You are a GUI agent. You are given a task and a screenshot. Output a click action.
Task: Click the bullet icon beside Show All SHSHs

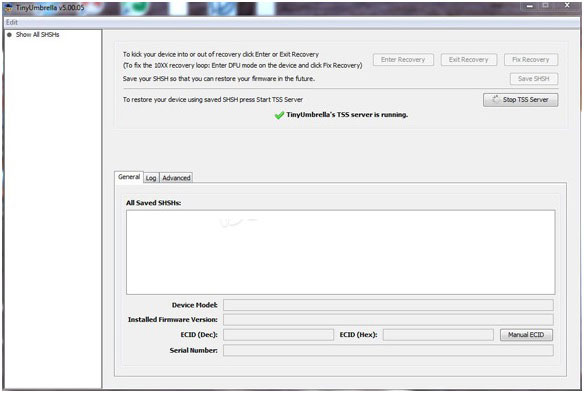tap(9, 35)
